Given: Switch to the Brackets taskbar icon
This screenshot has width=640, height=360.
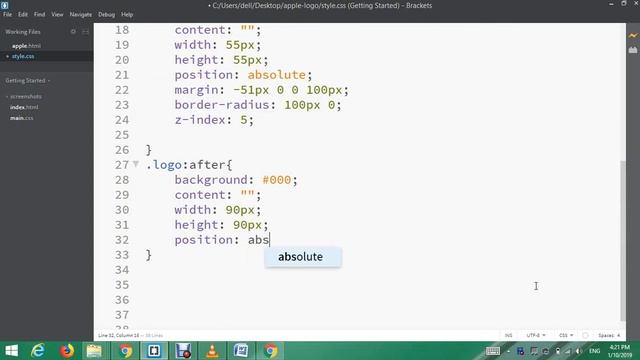Looking at the screenshot, I should tap(154, 351).
